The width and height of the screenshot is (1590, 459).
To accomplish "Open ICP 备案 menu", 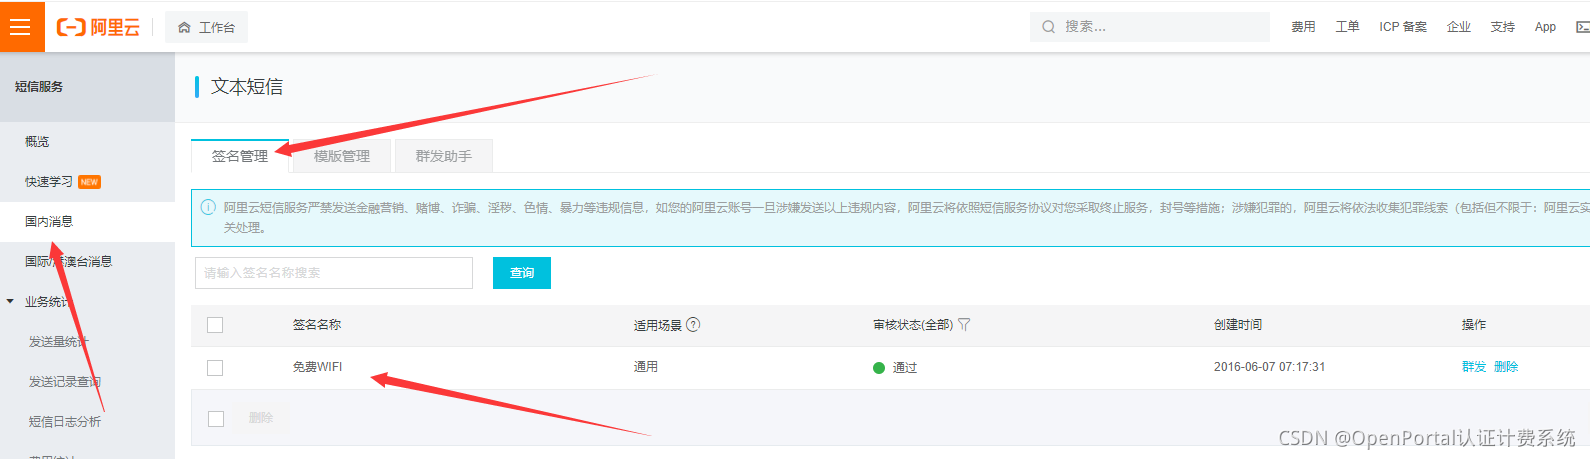I will pos(1403,27).
